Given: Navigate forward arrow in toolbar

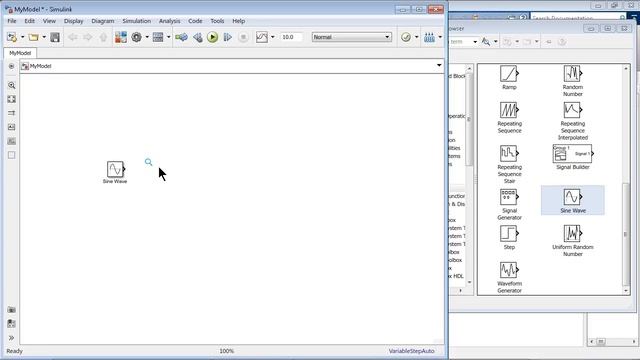Looking at the screenshot, I should click(88, 37).
